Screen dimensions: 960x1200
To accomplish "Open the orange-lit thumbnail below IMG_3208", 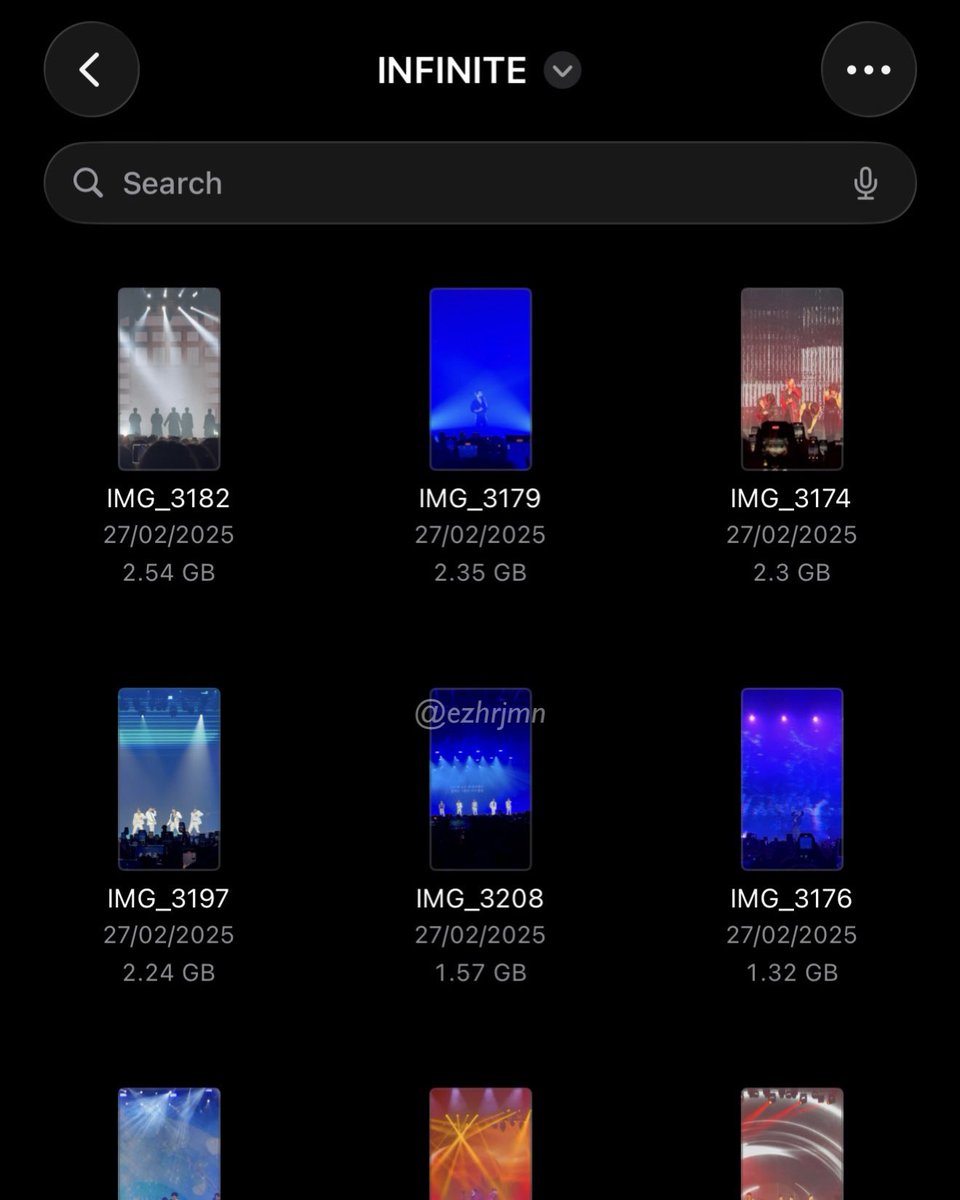I will point(480,1144).
